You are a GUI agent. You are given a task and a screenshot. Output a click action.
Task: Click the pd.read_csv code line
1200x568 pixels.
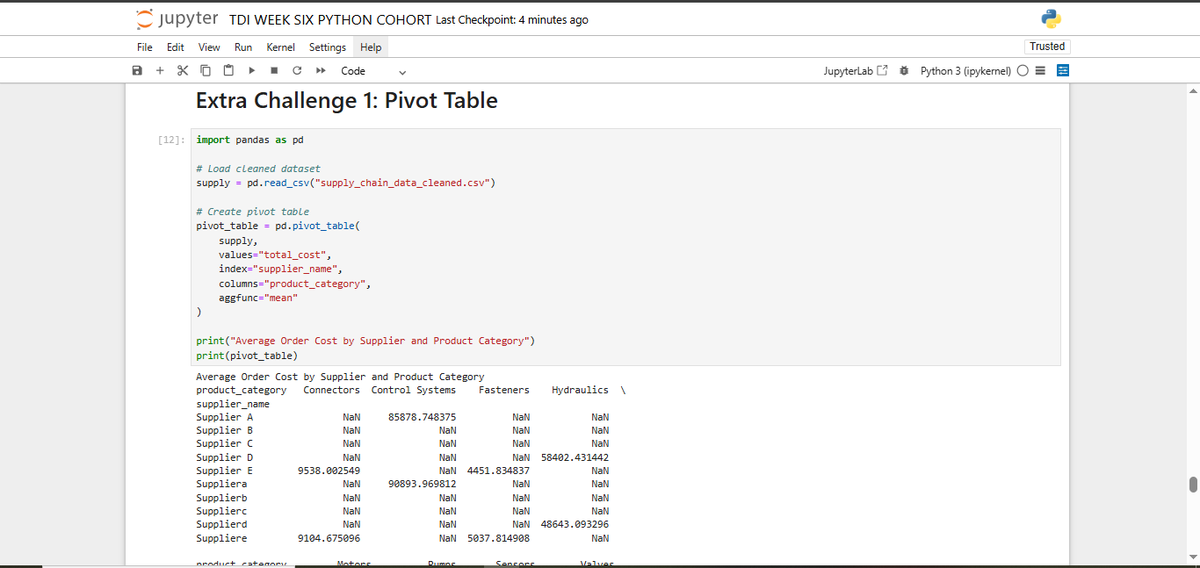pyautogui.click(x=346, y=183)
